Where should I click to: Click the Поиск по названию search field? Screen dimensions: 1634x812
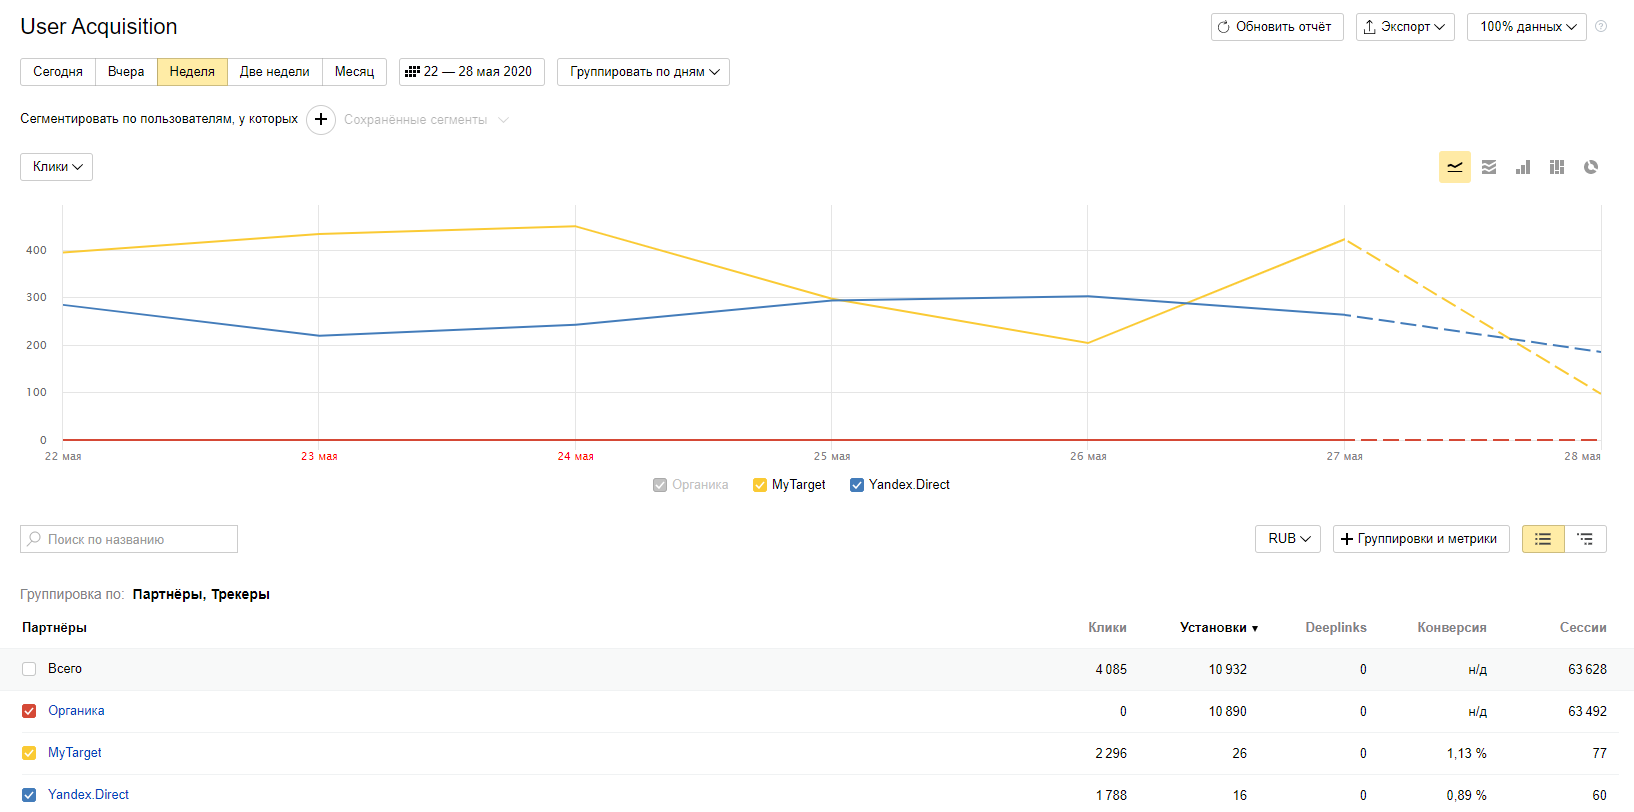pyautogui.click(x=129, y=539)
